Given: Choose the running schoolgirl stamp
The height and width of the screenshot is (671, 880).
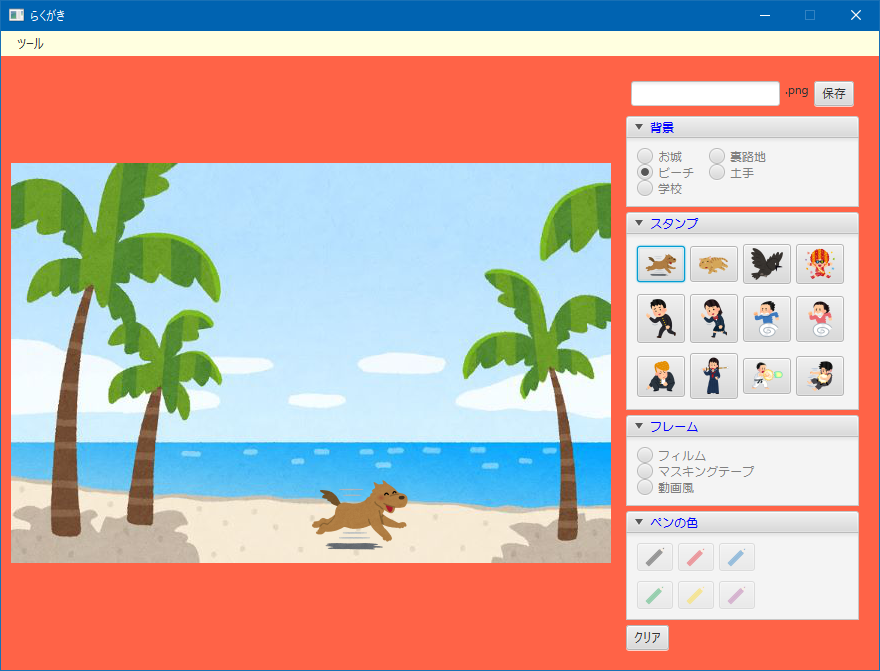Looking at the screenshot, I should click(714, 319).
